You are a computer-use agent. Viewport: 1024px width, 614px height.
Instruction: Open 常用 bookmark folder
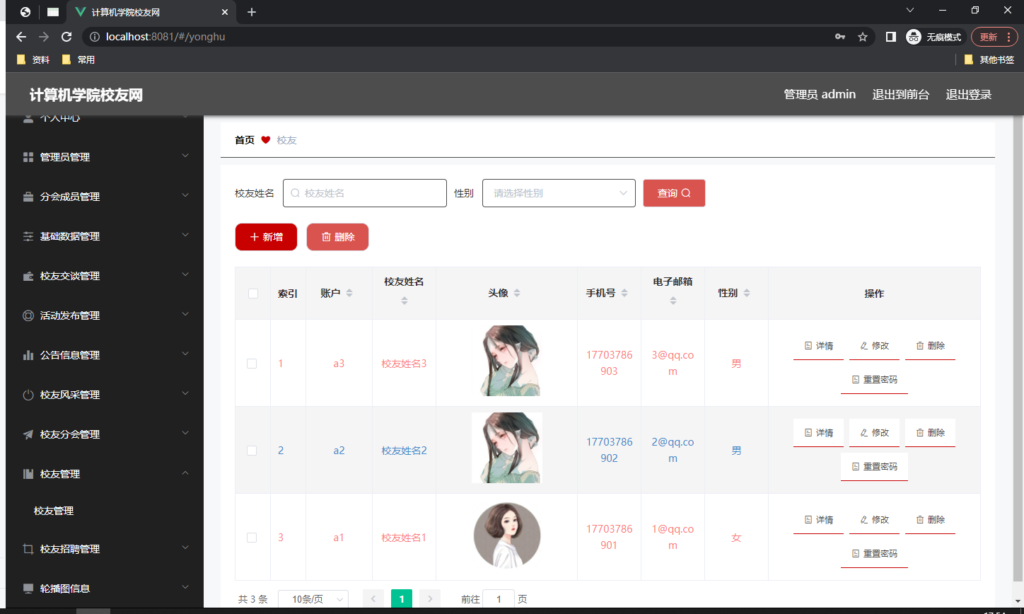[x=78, y=59]
